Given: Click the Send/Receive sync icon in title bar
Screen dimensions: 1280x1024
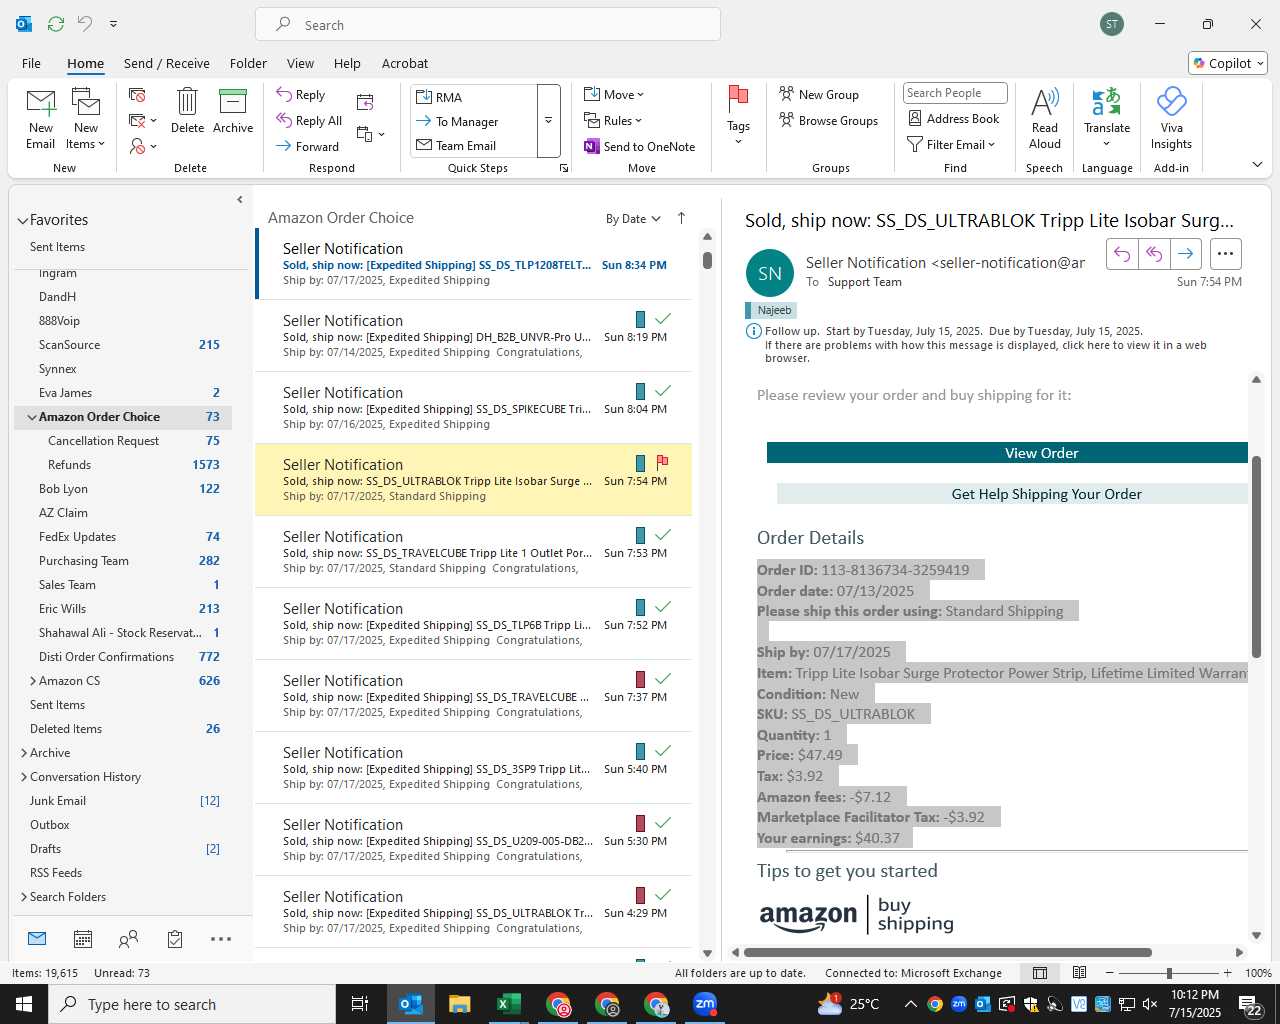Looking at the screenshot, I should (x=56, y=23).
